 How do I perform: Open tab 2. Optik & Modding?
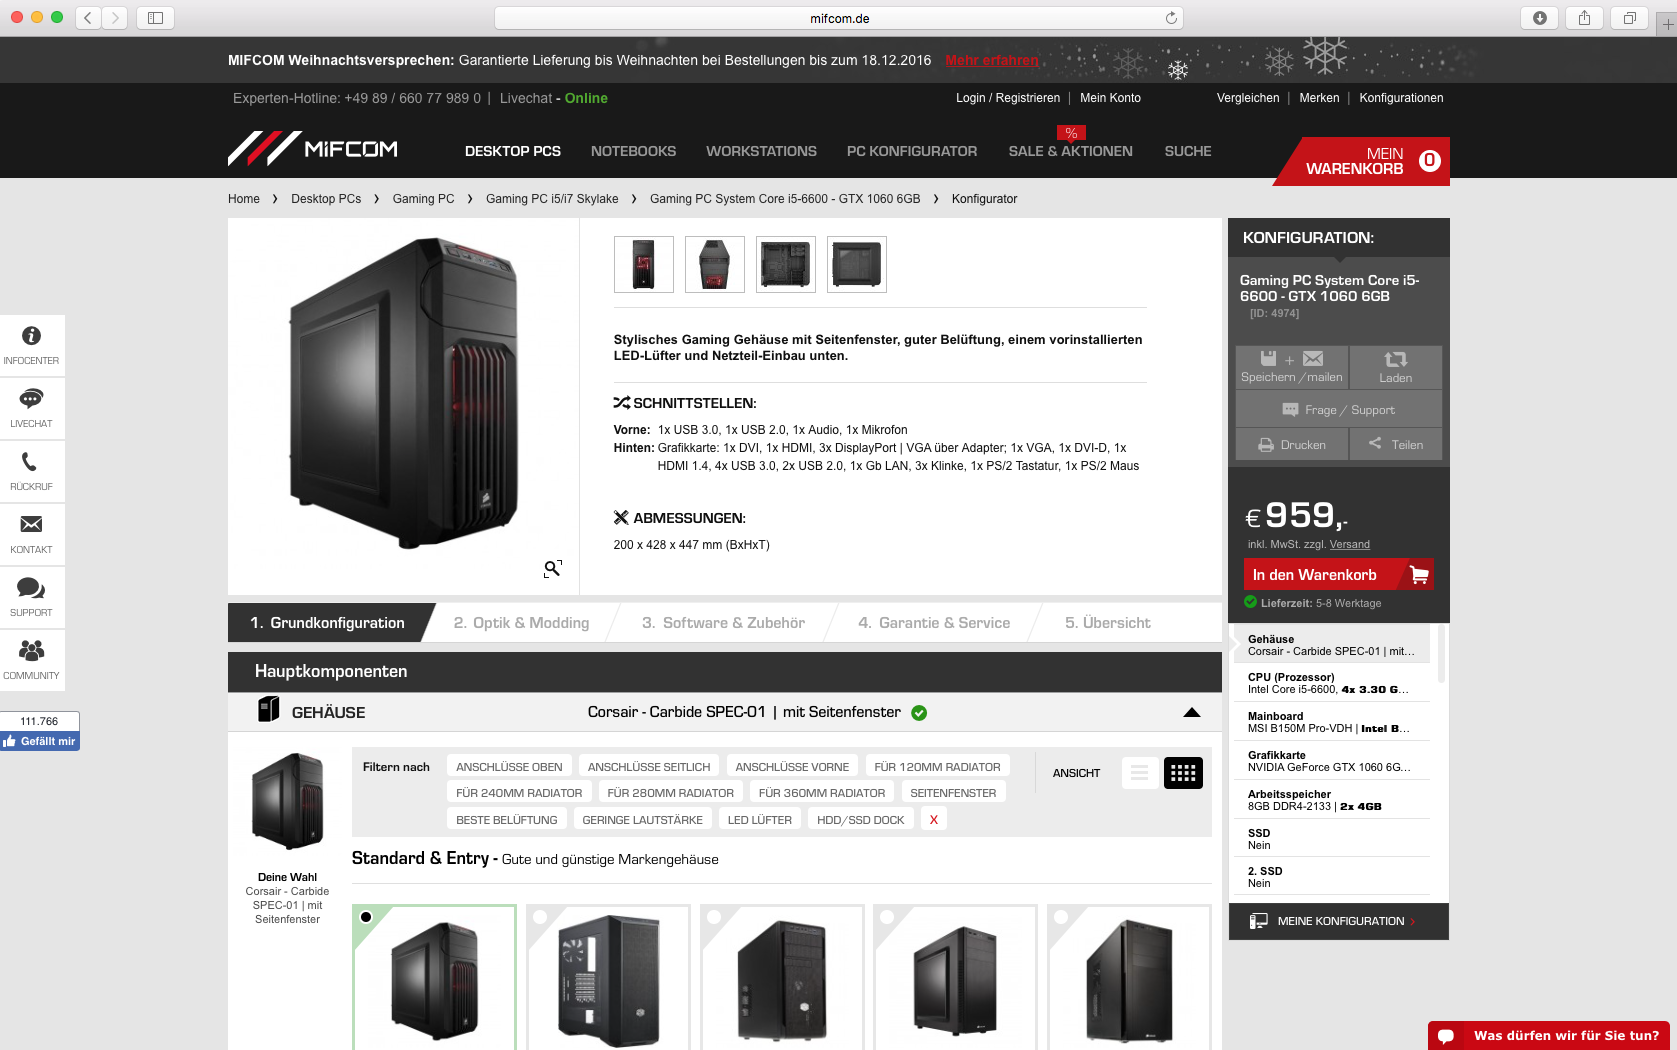pyautogui.click(x=521, y=623)
